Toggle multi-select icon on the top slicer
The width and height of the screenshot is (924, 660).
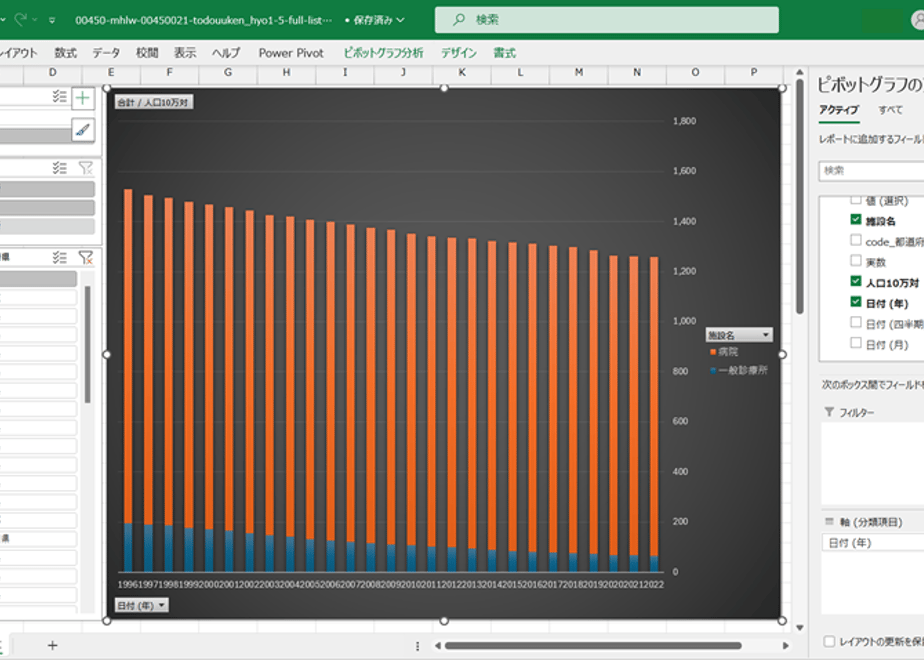click(x=59, y=97)
